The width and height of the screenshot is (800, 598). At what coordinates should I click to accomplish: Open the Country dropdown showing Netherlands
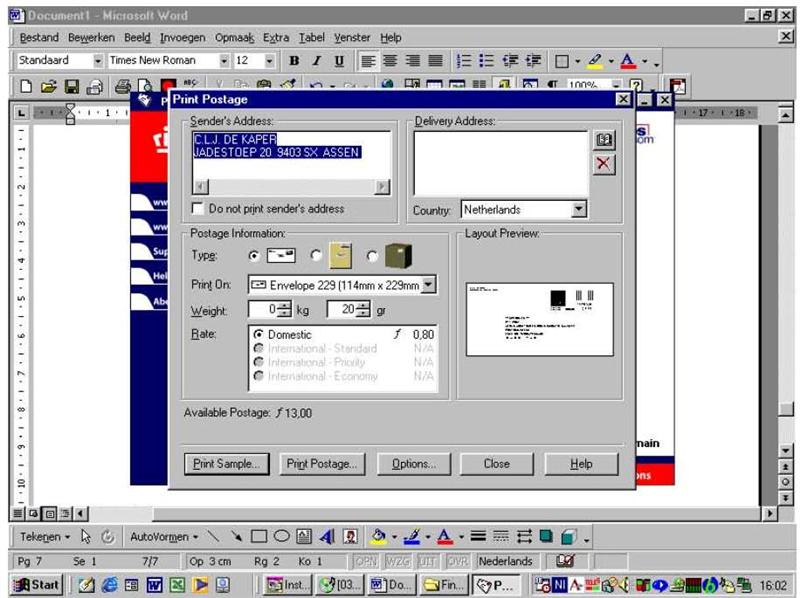pyautogui.click(x=578, y=209)
